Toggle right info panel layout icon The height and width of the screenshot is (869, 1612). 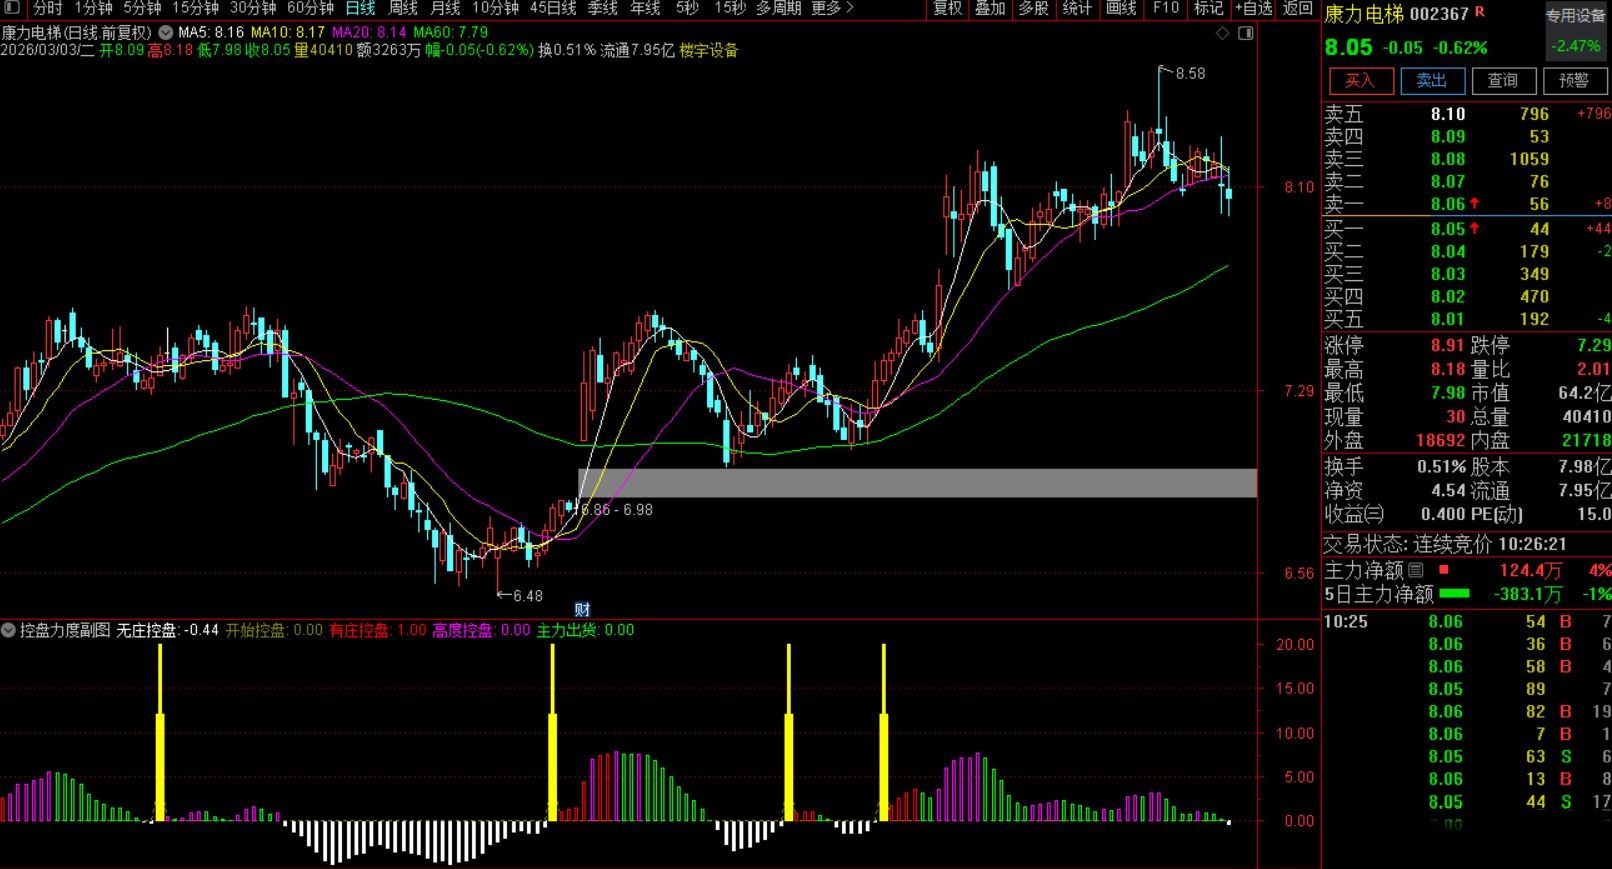[1245, 33]
